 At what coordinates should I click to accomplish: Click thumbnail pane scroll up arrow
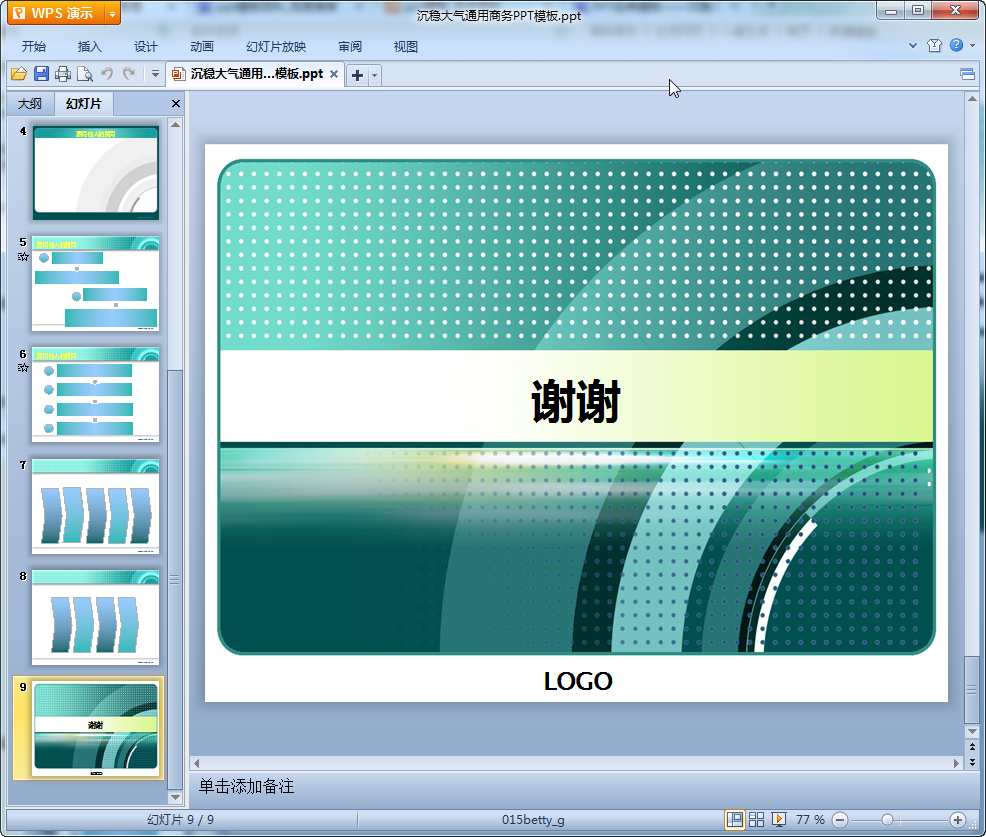175,125
